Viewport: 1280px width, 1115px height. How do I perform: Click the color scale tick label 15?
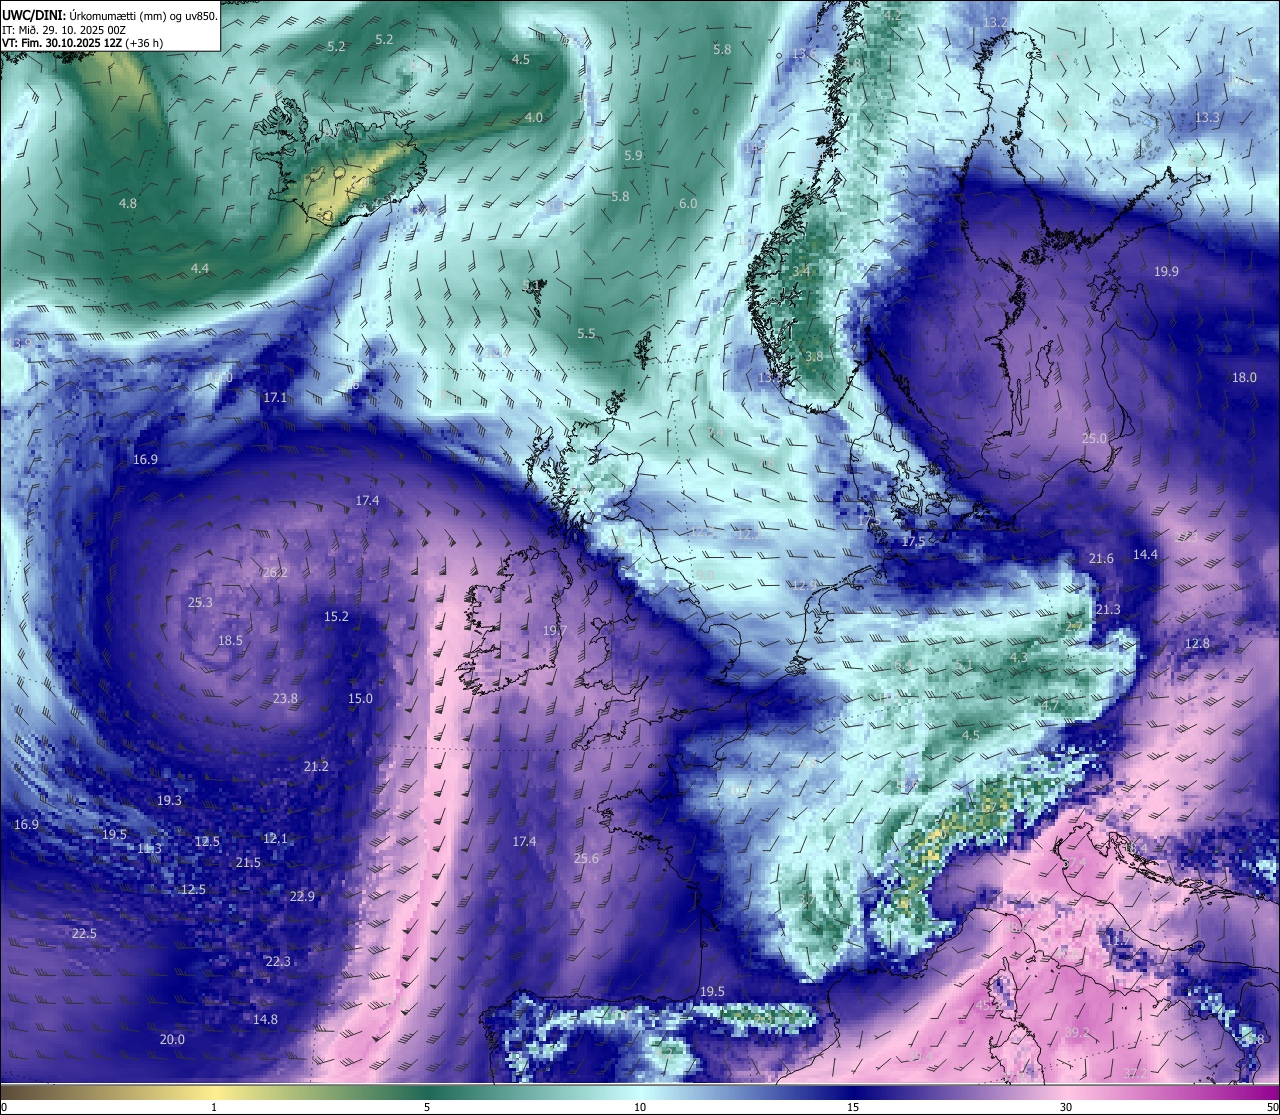pos(853,1107)
